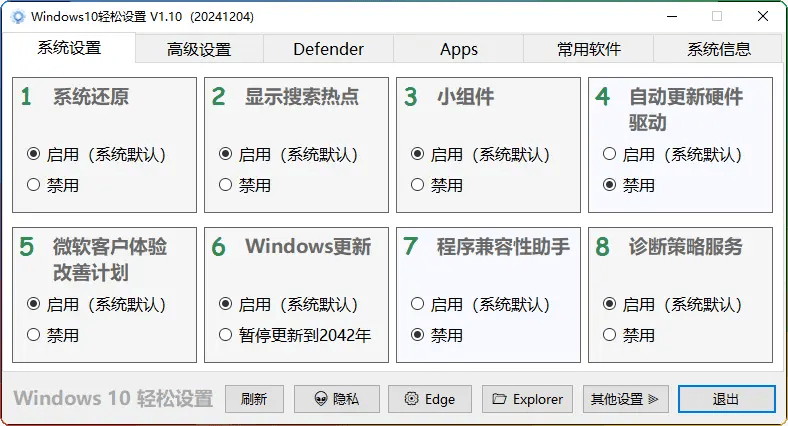Open Edge settings via gear button
This screenshot has width=788, height=426.
point(430,399)
